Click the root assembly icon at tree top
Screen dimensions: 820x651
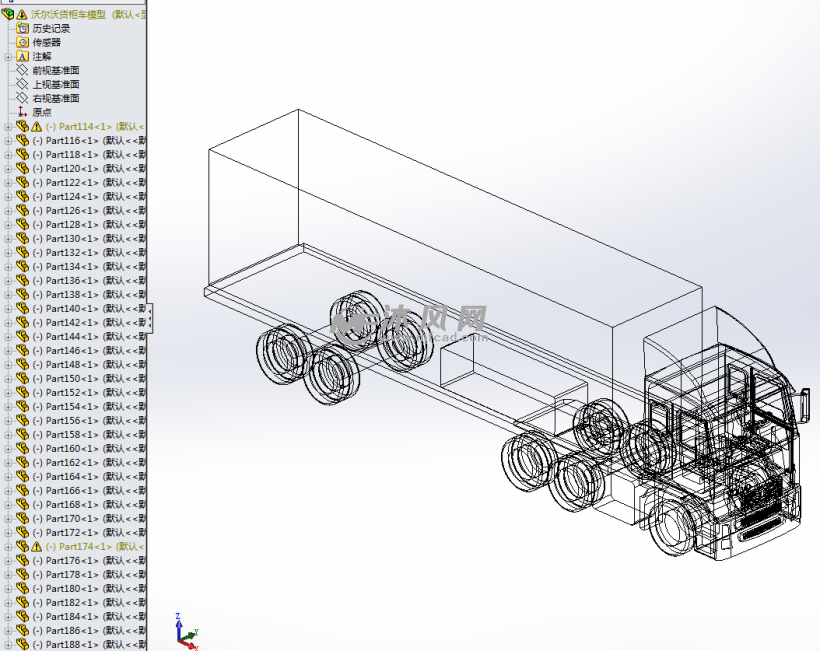tap(8, 14)
